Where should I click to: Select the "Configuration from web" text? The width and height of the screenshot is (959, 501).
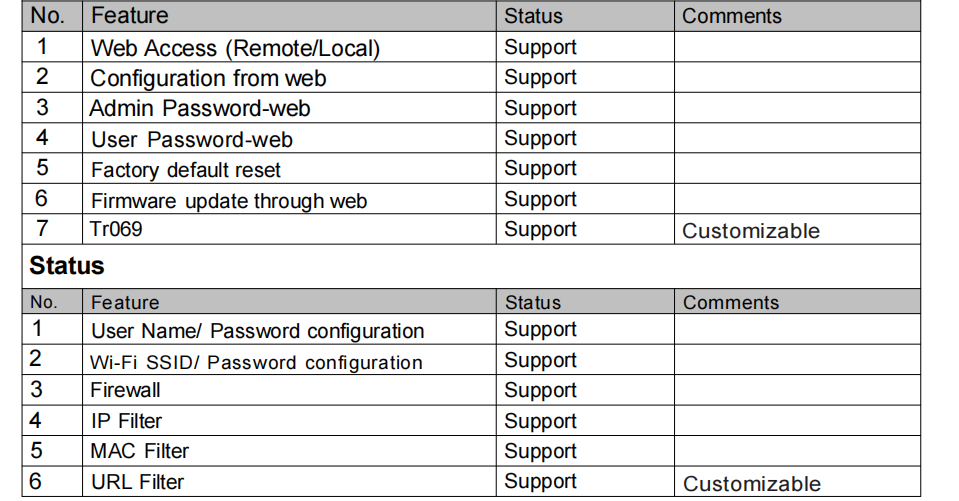pyautogui.click(x=208, y=78)
